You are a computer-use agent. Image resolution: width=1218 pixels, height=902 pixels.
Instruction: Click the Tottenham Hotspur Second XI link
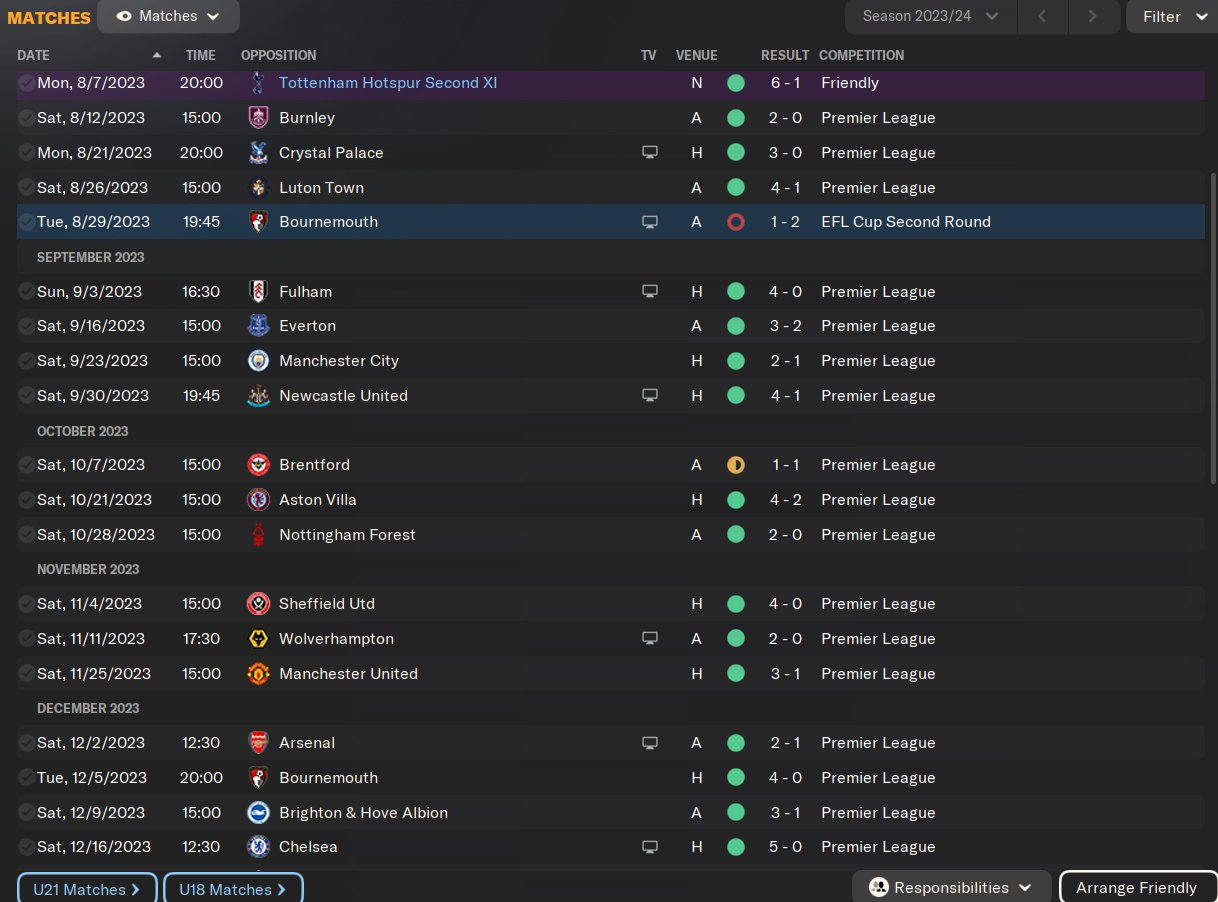coord(388,83)
